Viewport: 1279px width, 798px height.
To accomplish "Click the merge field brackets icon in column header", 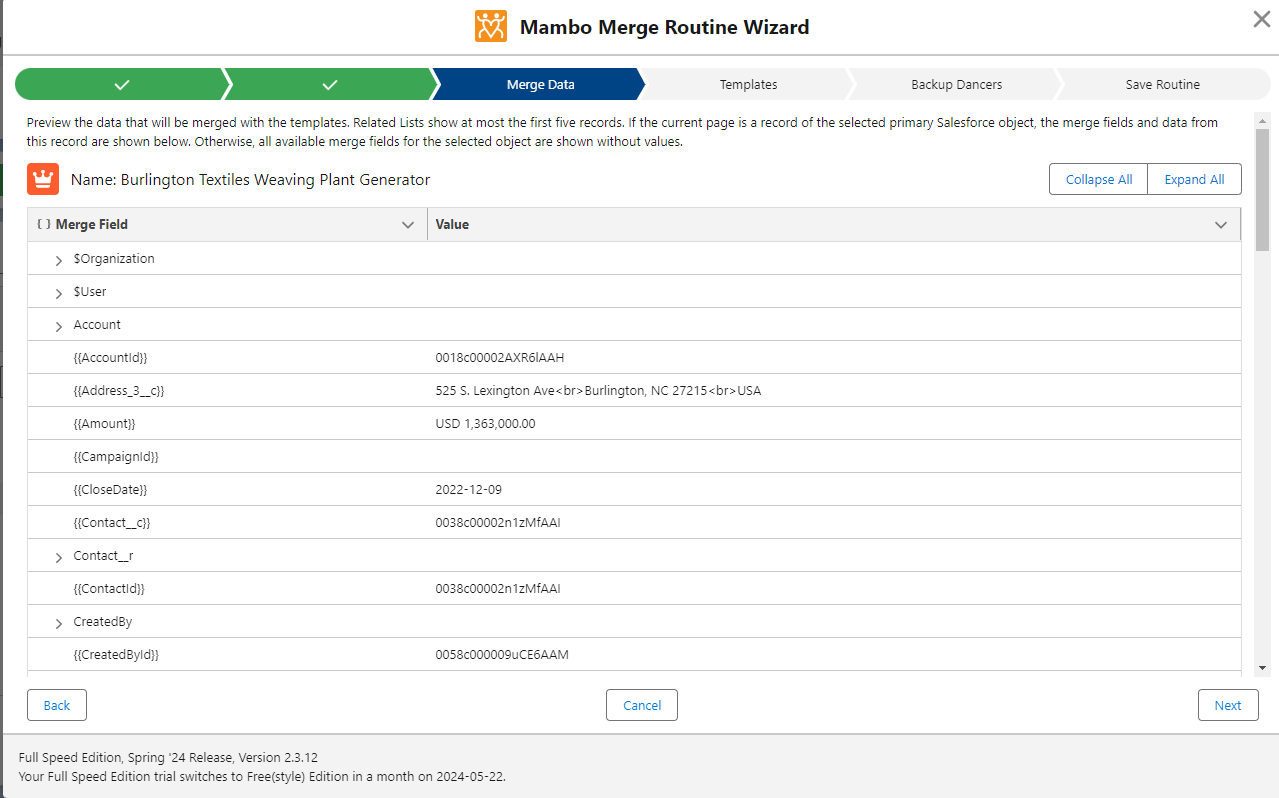I will pos(41,224).
